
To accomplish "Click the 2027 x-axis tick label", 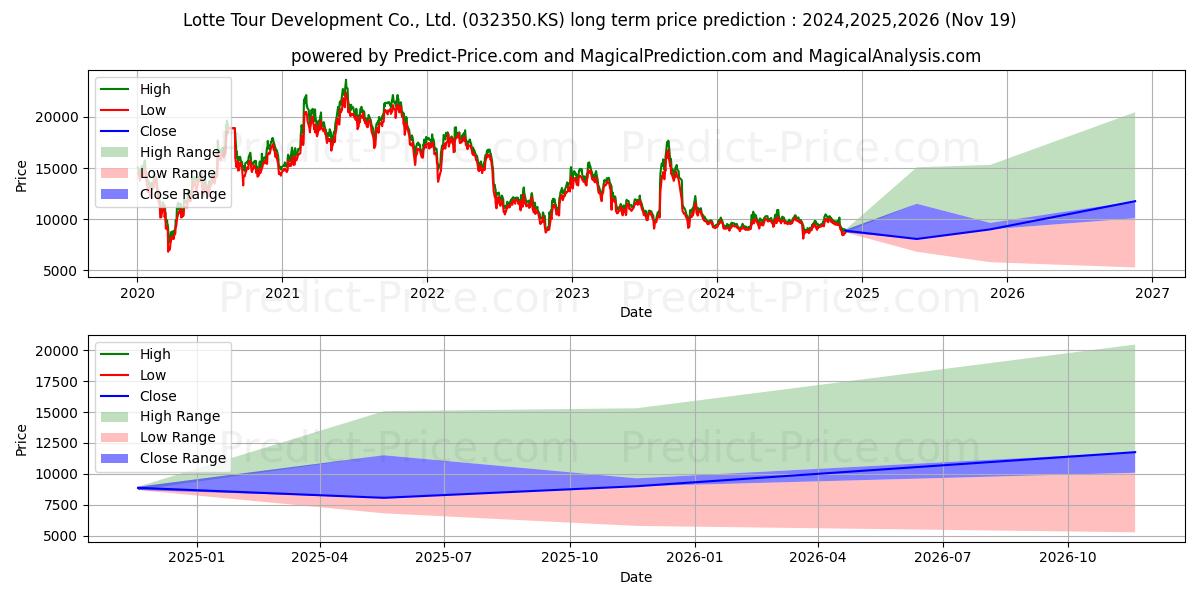I will click(x=1152, y=293).
